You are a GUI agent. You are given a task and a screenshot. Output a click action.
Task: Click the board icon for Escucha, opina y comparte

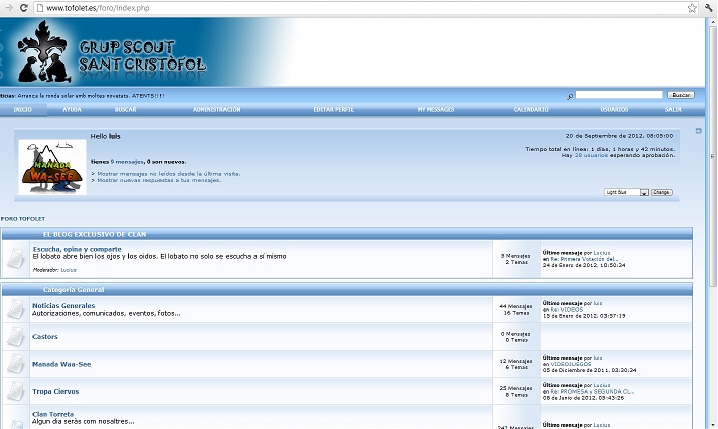[16, 259]
